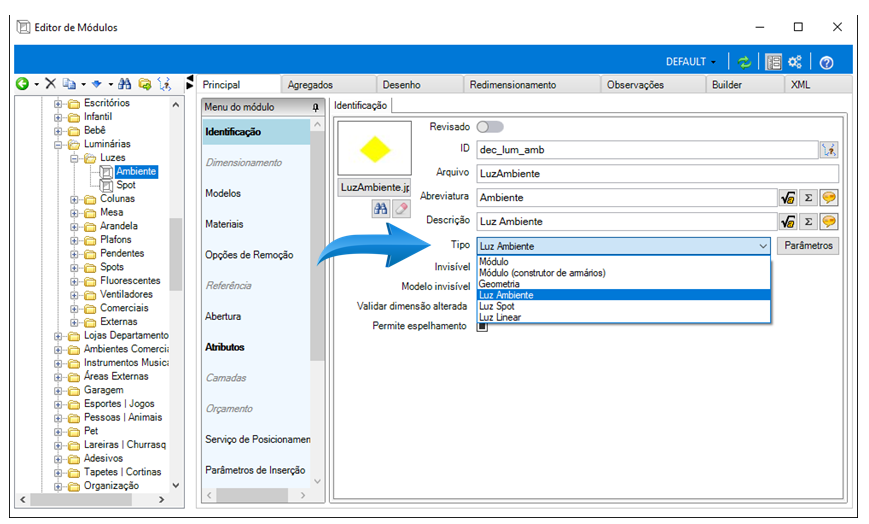Click the binoculars search icon above the tree
Image resolution: width=869 pixels, height=524 pixels.
125,84
